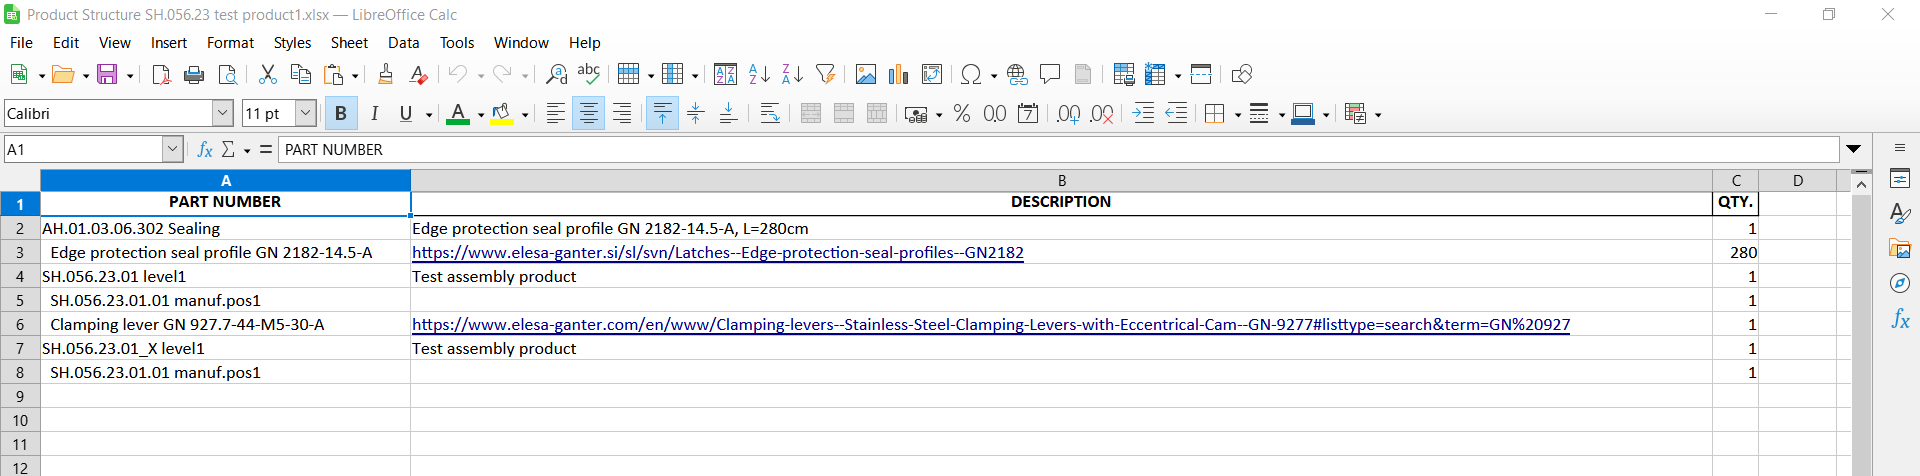Toggle Bold formatting
The height and width of the screenshot is (476, 1920).
coord(341,114)
